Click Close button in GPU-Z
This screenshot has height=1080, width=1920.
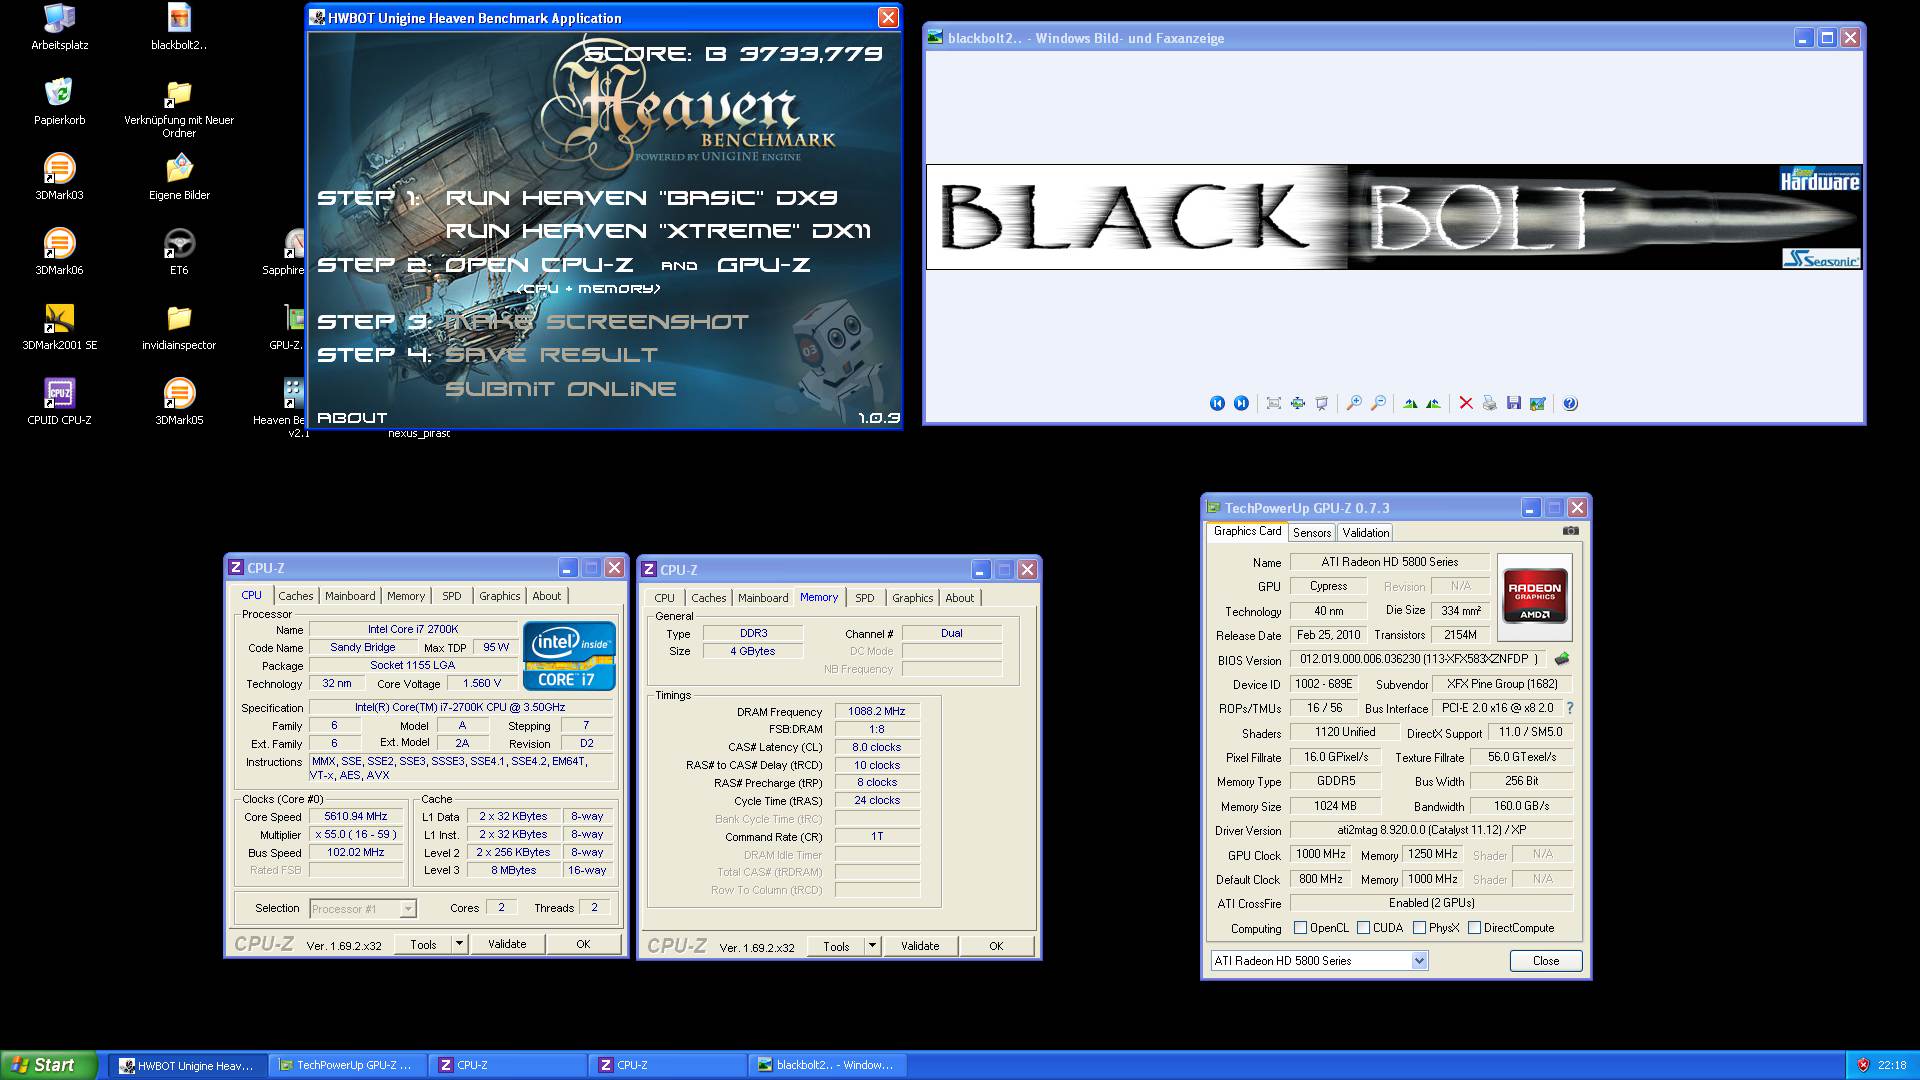[1545, 961]
